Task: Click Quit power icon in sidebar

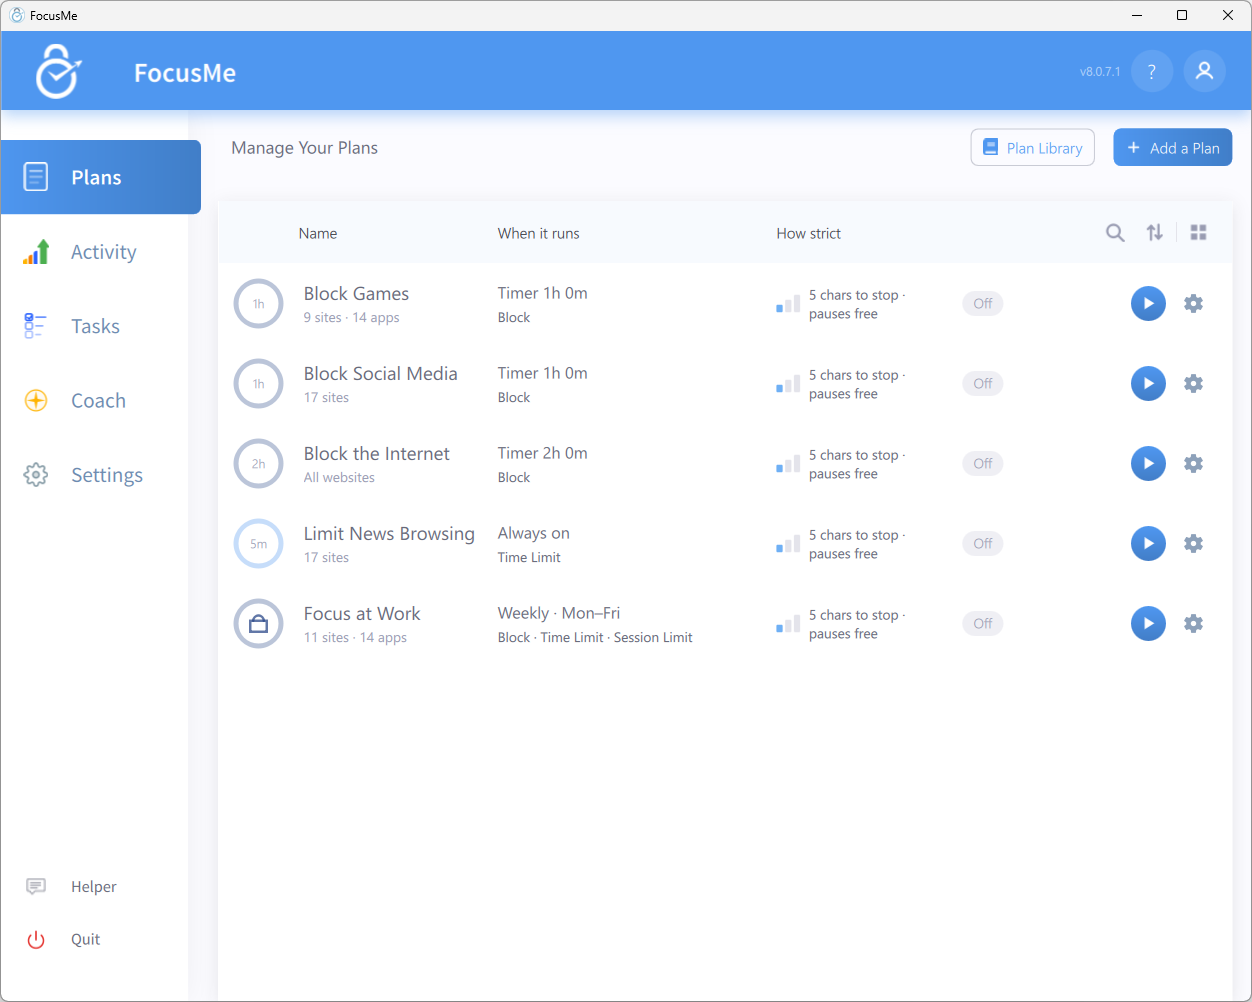Action: coord(36,939)
